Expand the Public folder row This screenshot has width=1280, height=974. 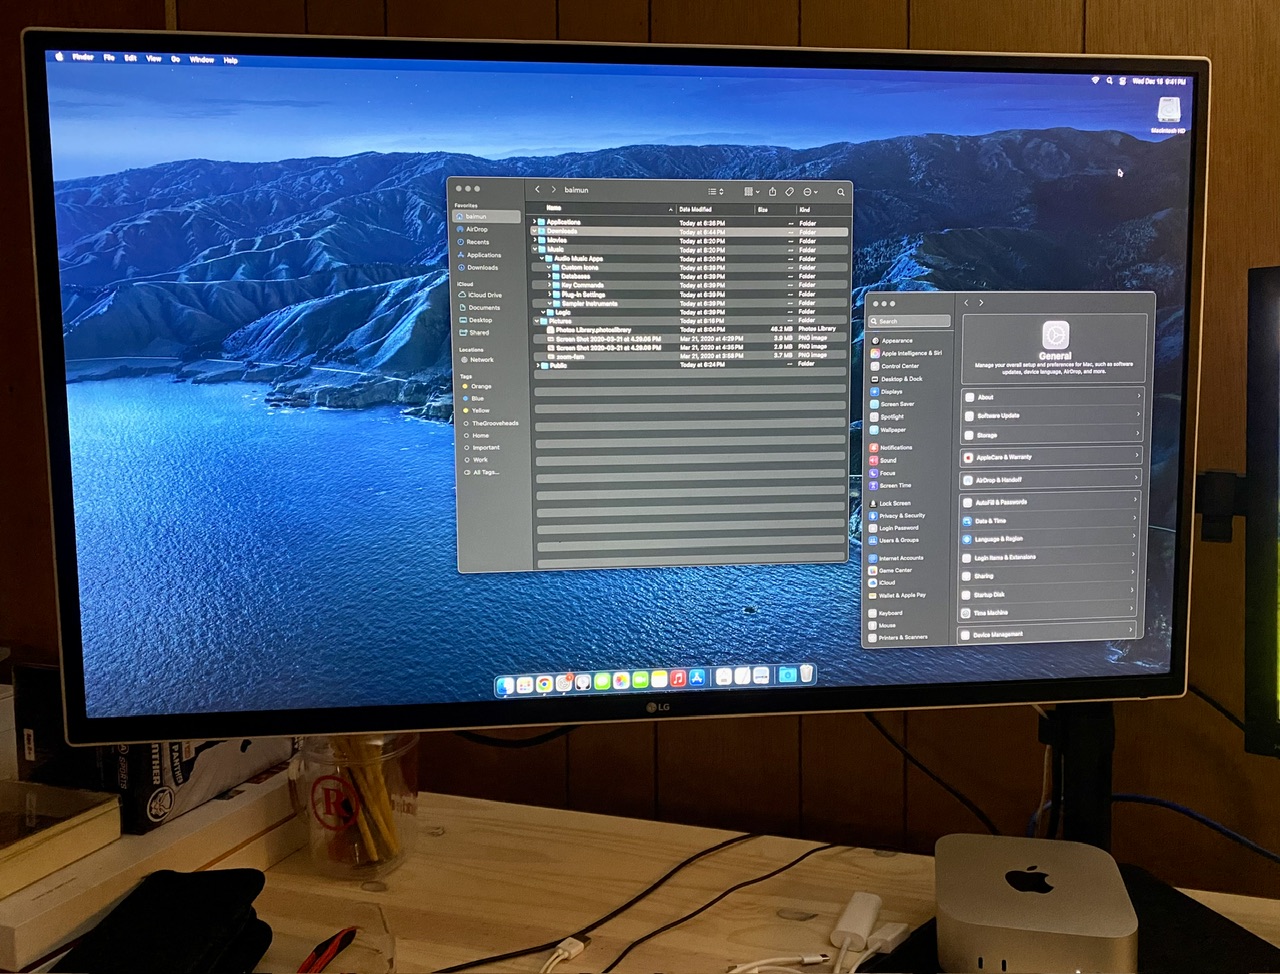538,365
